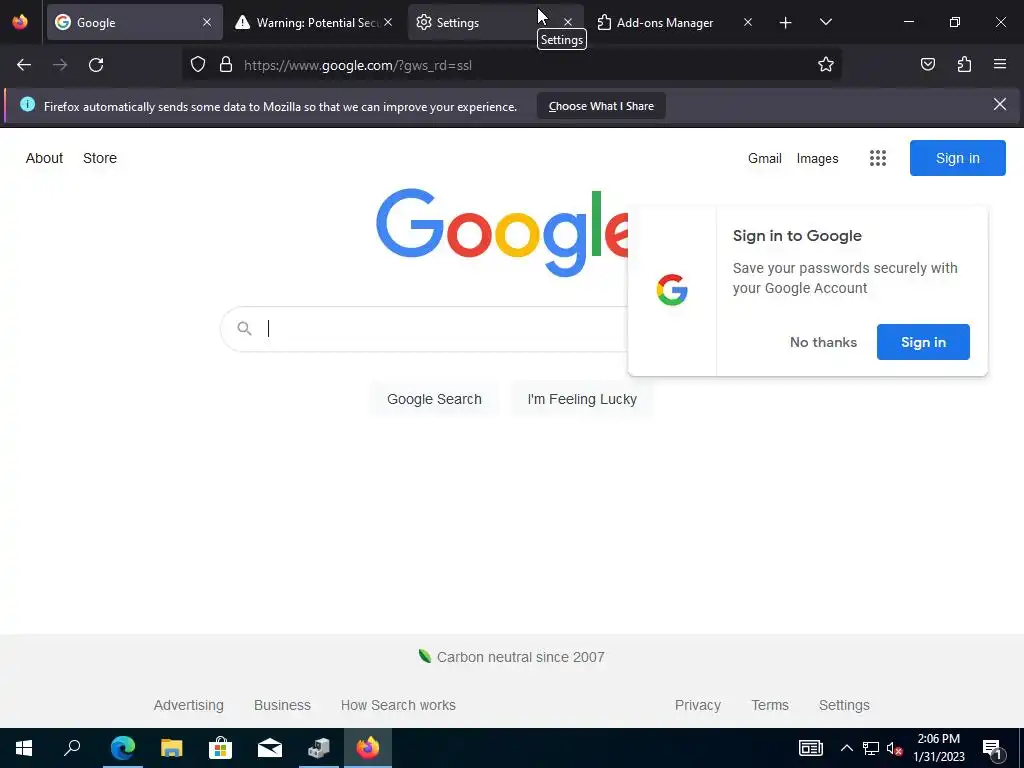Open the Privacy footer link
The height and width of the screenshot is (768, 1024).
(697, 705)
